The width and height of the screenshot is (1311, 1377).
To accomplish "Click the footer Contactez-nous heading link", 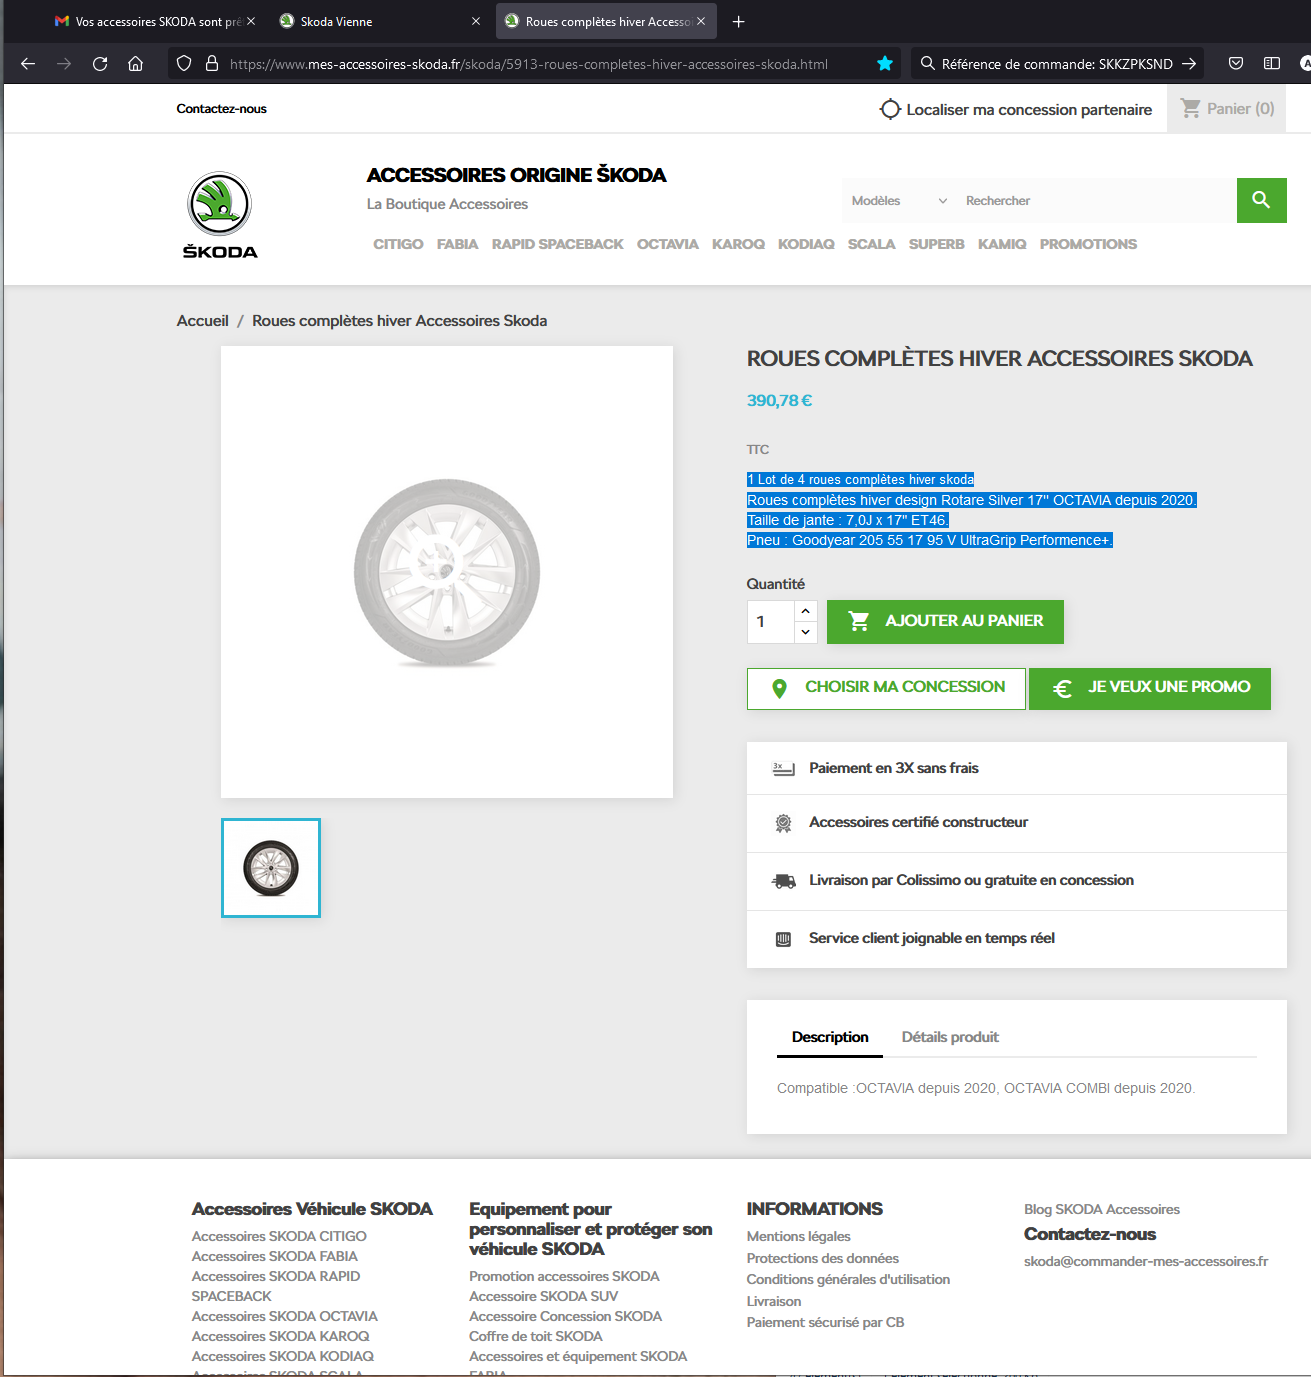I will coord(1090,1234).
